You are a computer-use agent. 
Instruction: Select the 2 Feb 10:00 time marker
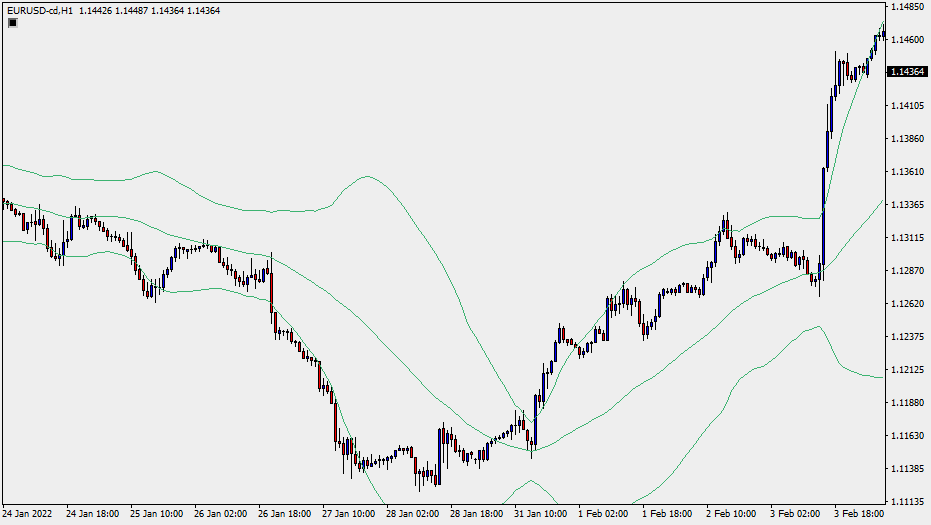pyautogui.click(x=731, y=514)
